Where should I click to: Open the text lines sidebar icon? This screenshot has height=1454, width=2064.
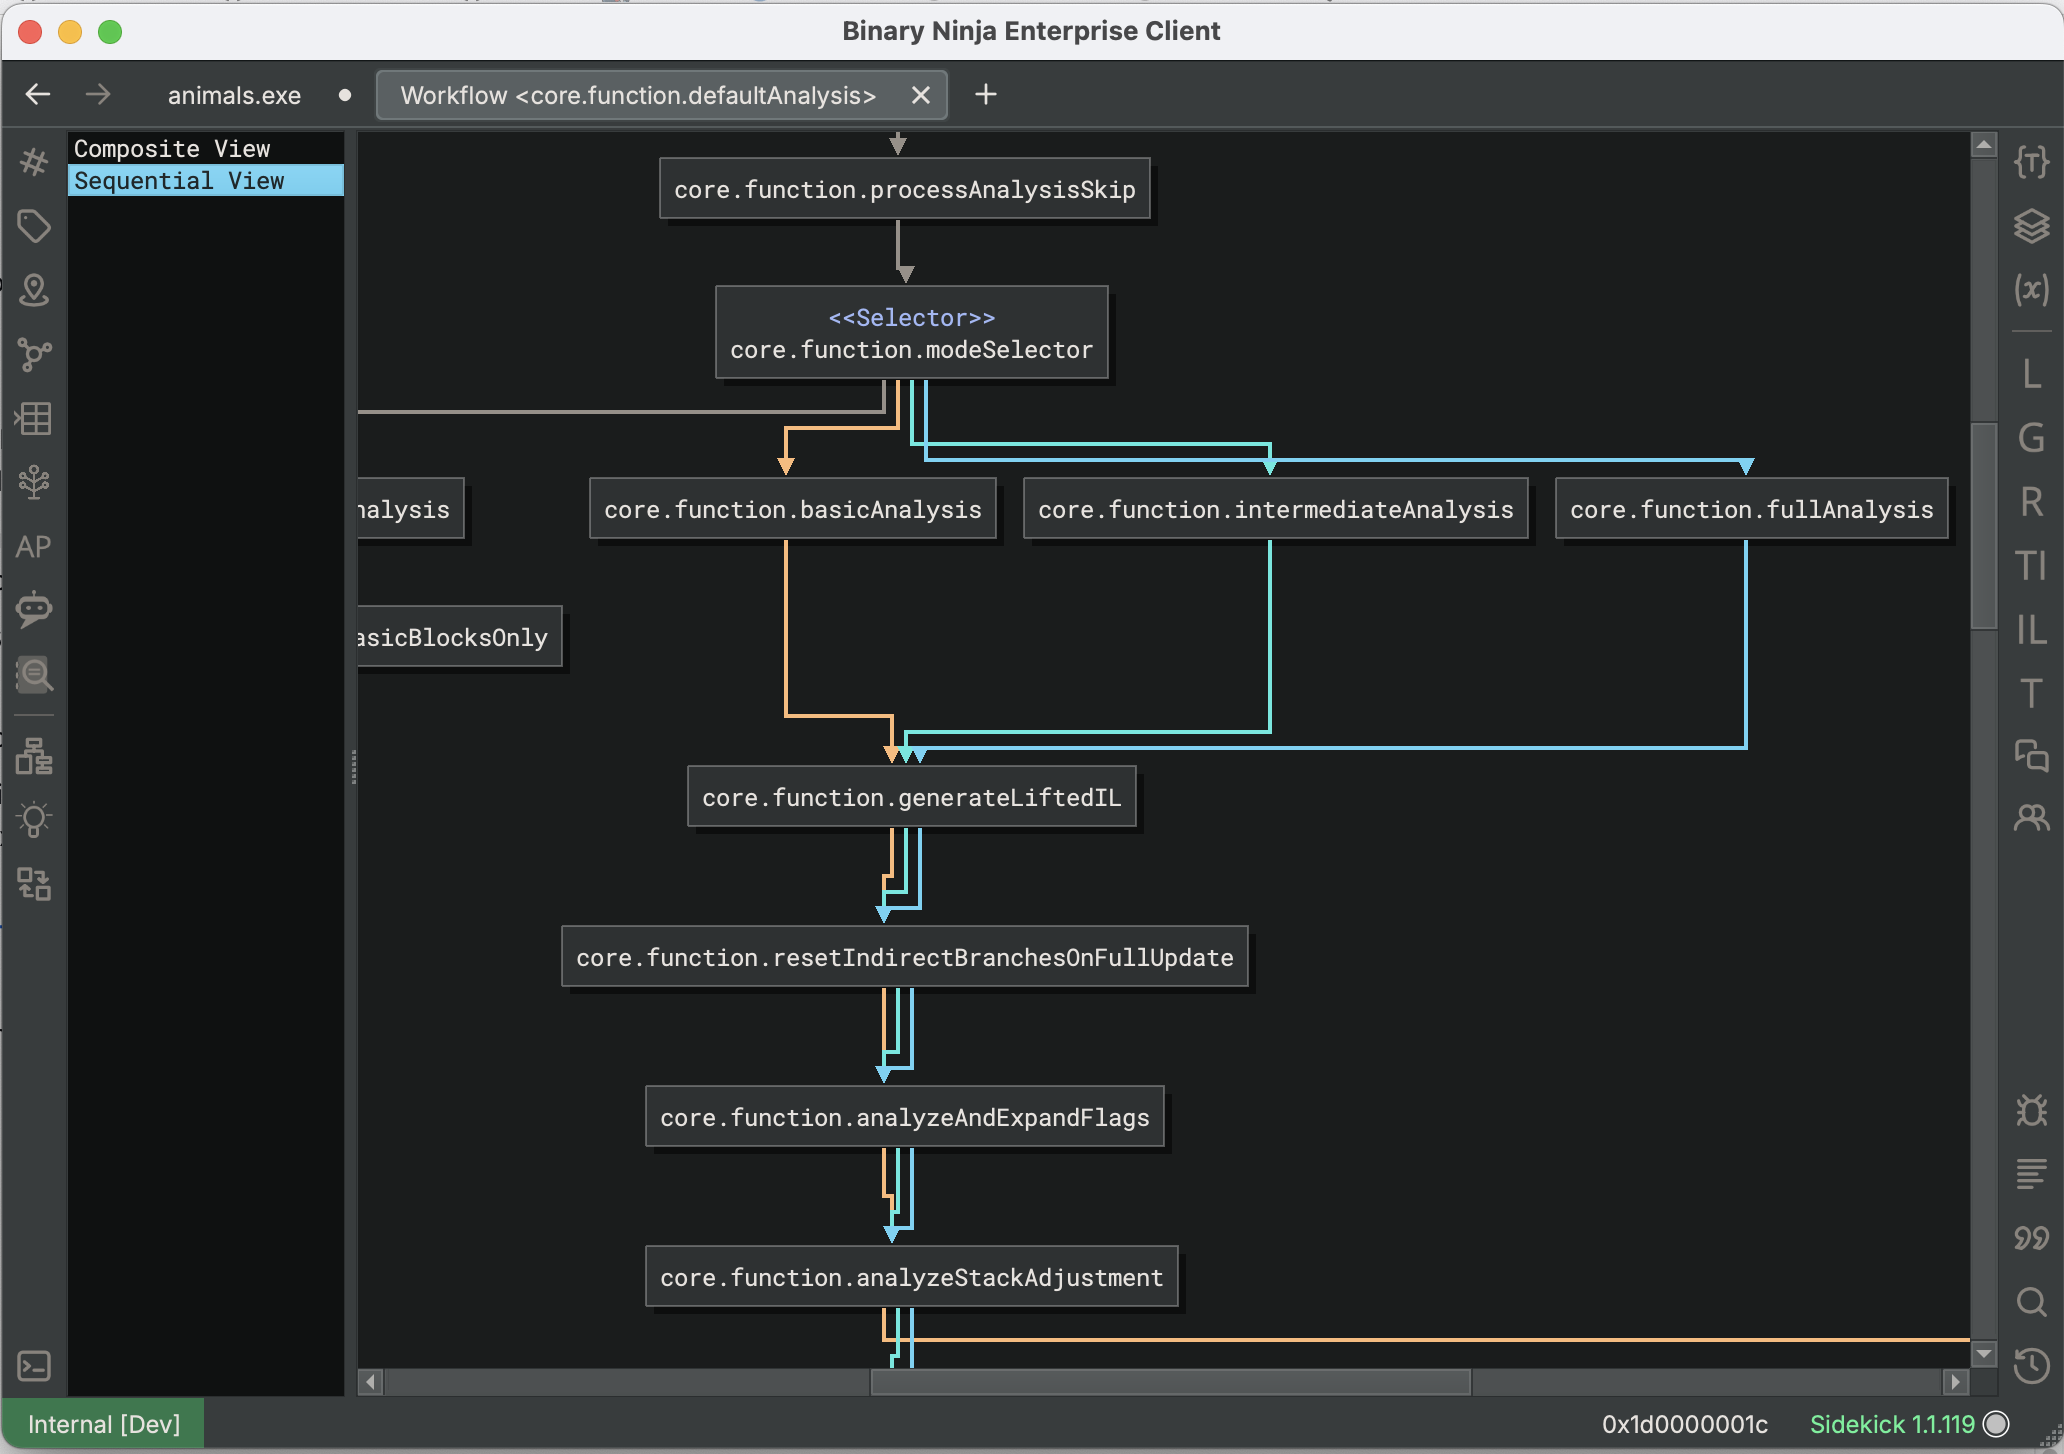click(2032, 1174)
